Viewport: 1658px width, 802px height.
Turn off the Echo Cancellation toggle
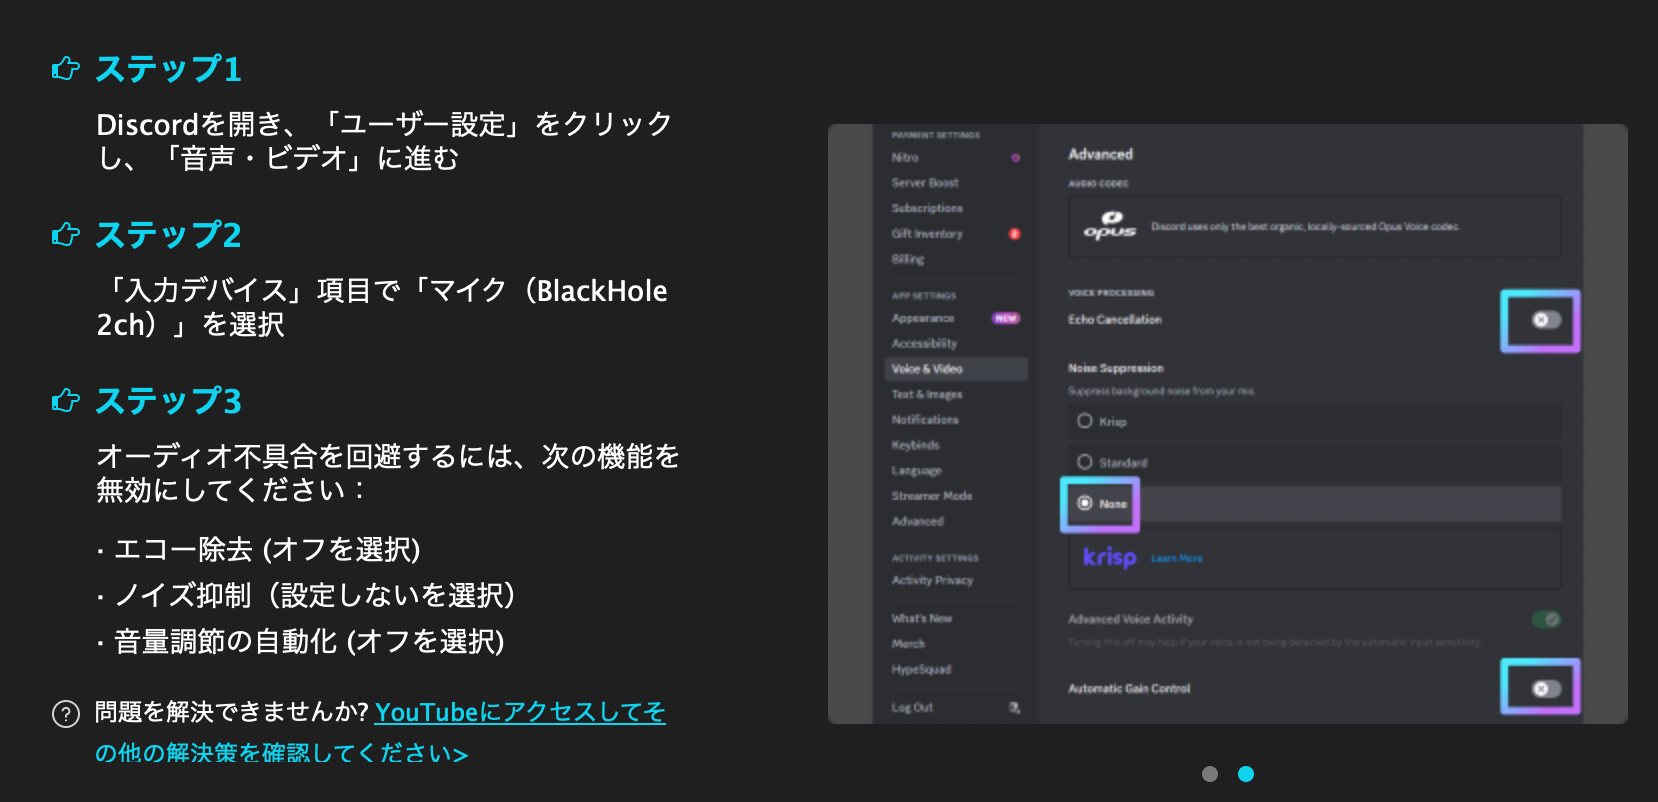pos(1545,320)
